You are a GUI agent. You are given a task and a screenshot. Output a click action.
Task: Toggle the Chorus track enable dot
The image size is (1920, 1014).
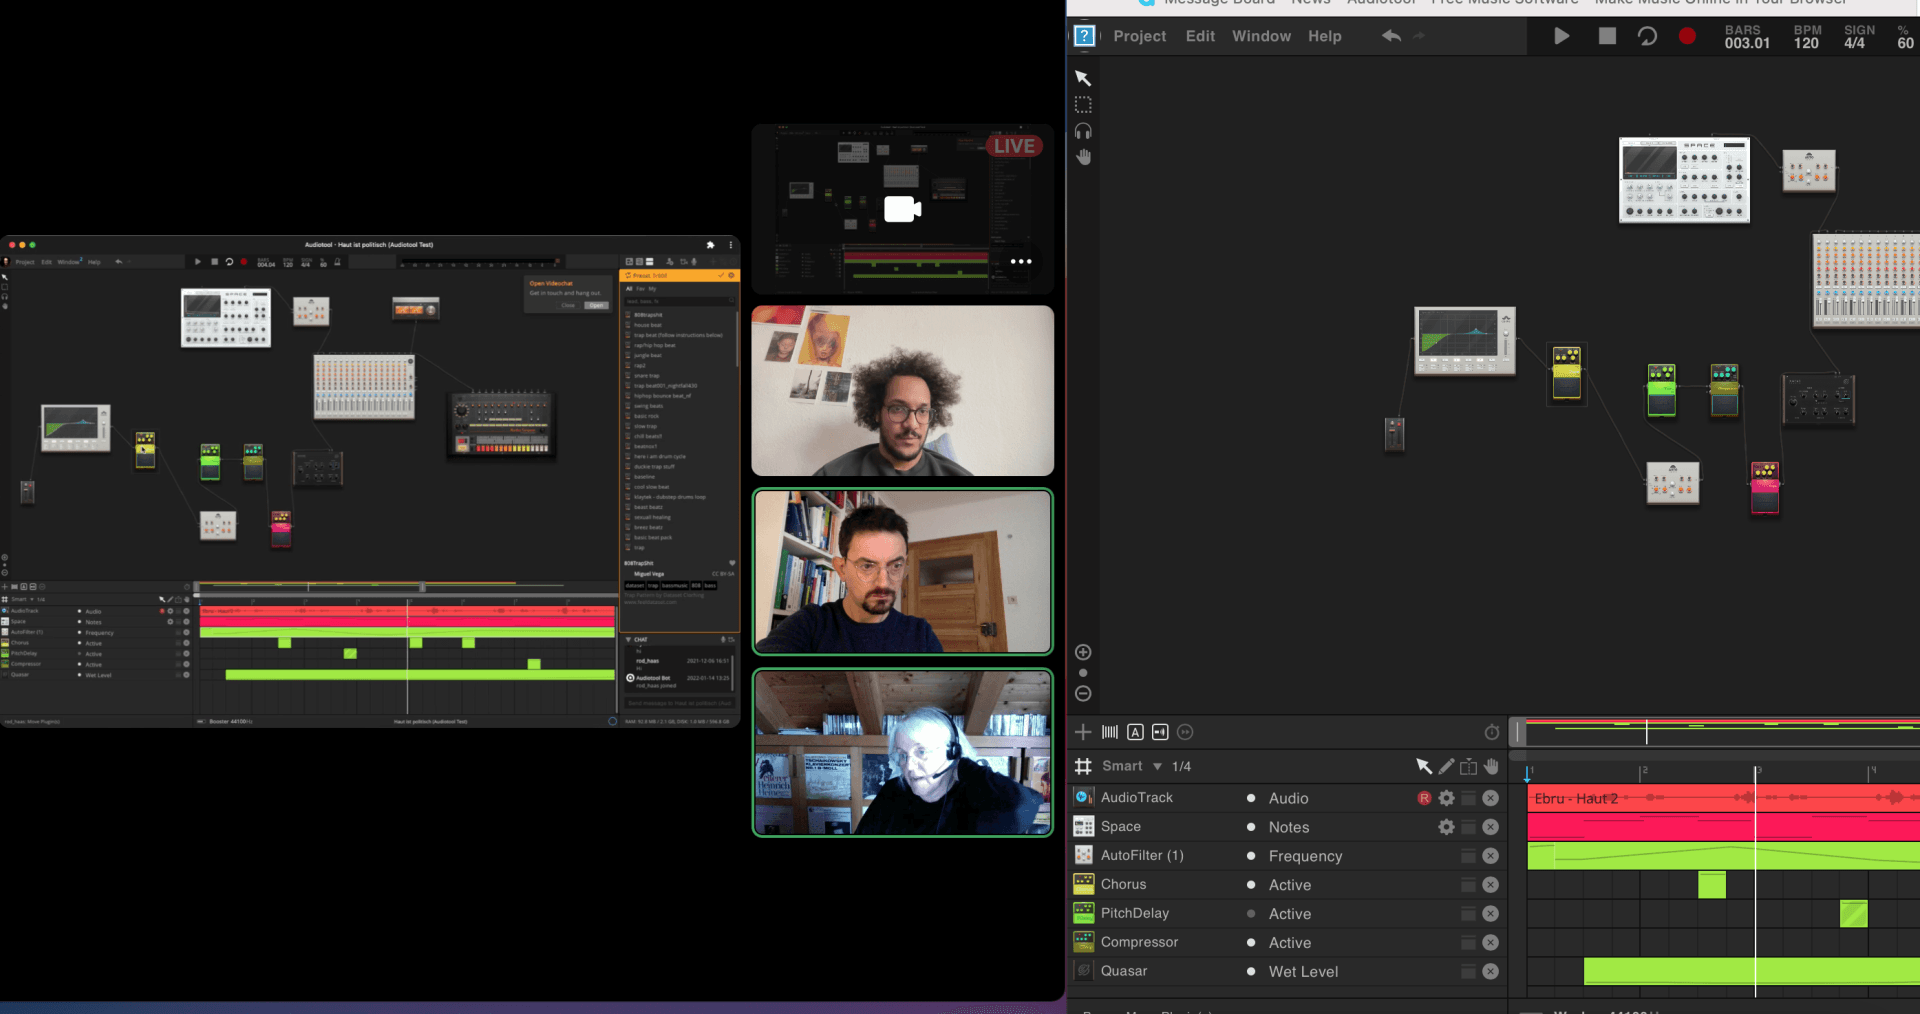tap(1251, 885)
